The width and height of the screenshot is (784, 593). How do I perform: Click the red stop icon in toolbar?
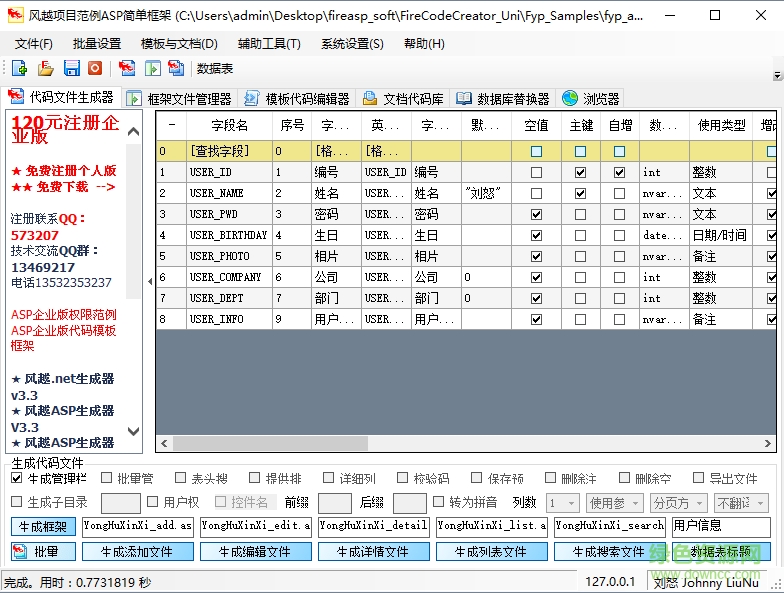point(95,68)
